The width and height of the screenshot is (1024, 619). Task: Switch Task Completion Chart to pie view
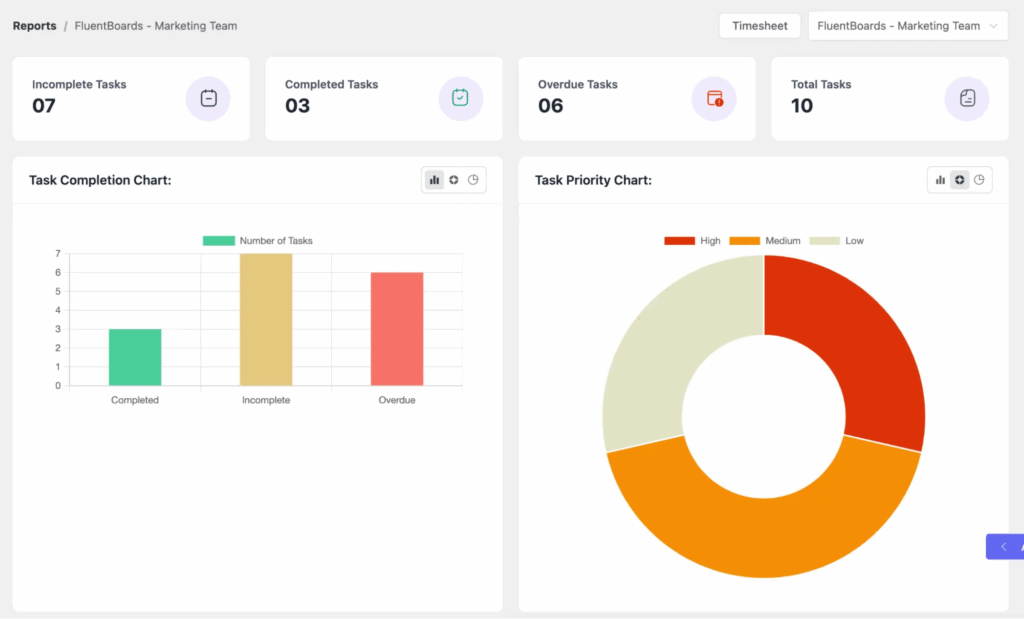pos(472,179)
